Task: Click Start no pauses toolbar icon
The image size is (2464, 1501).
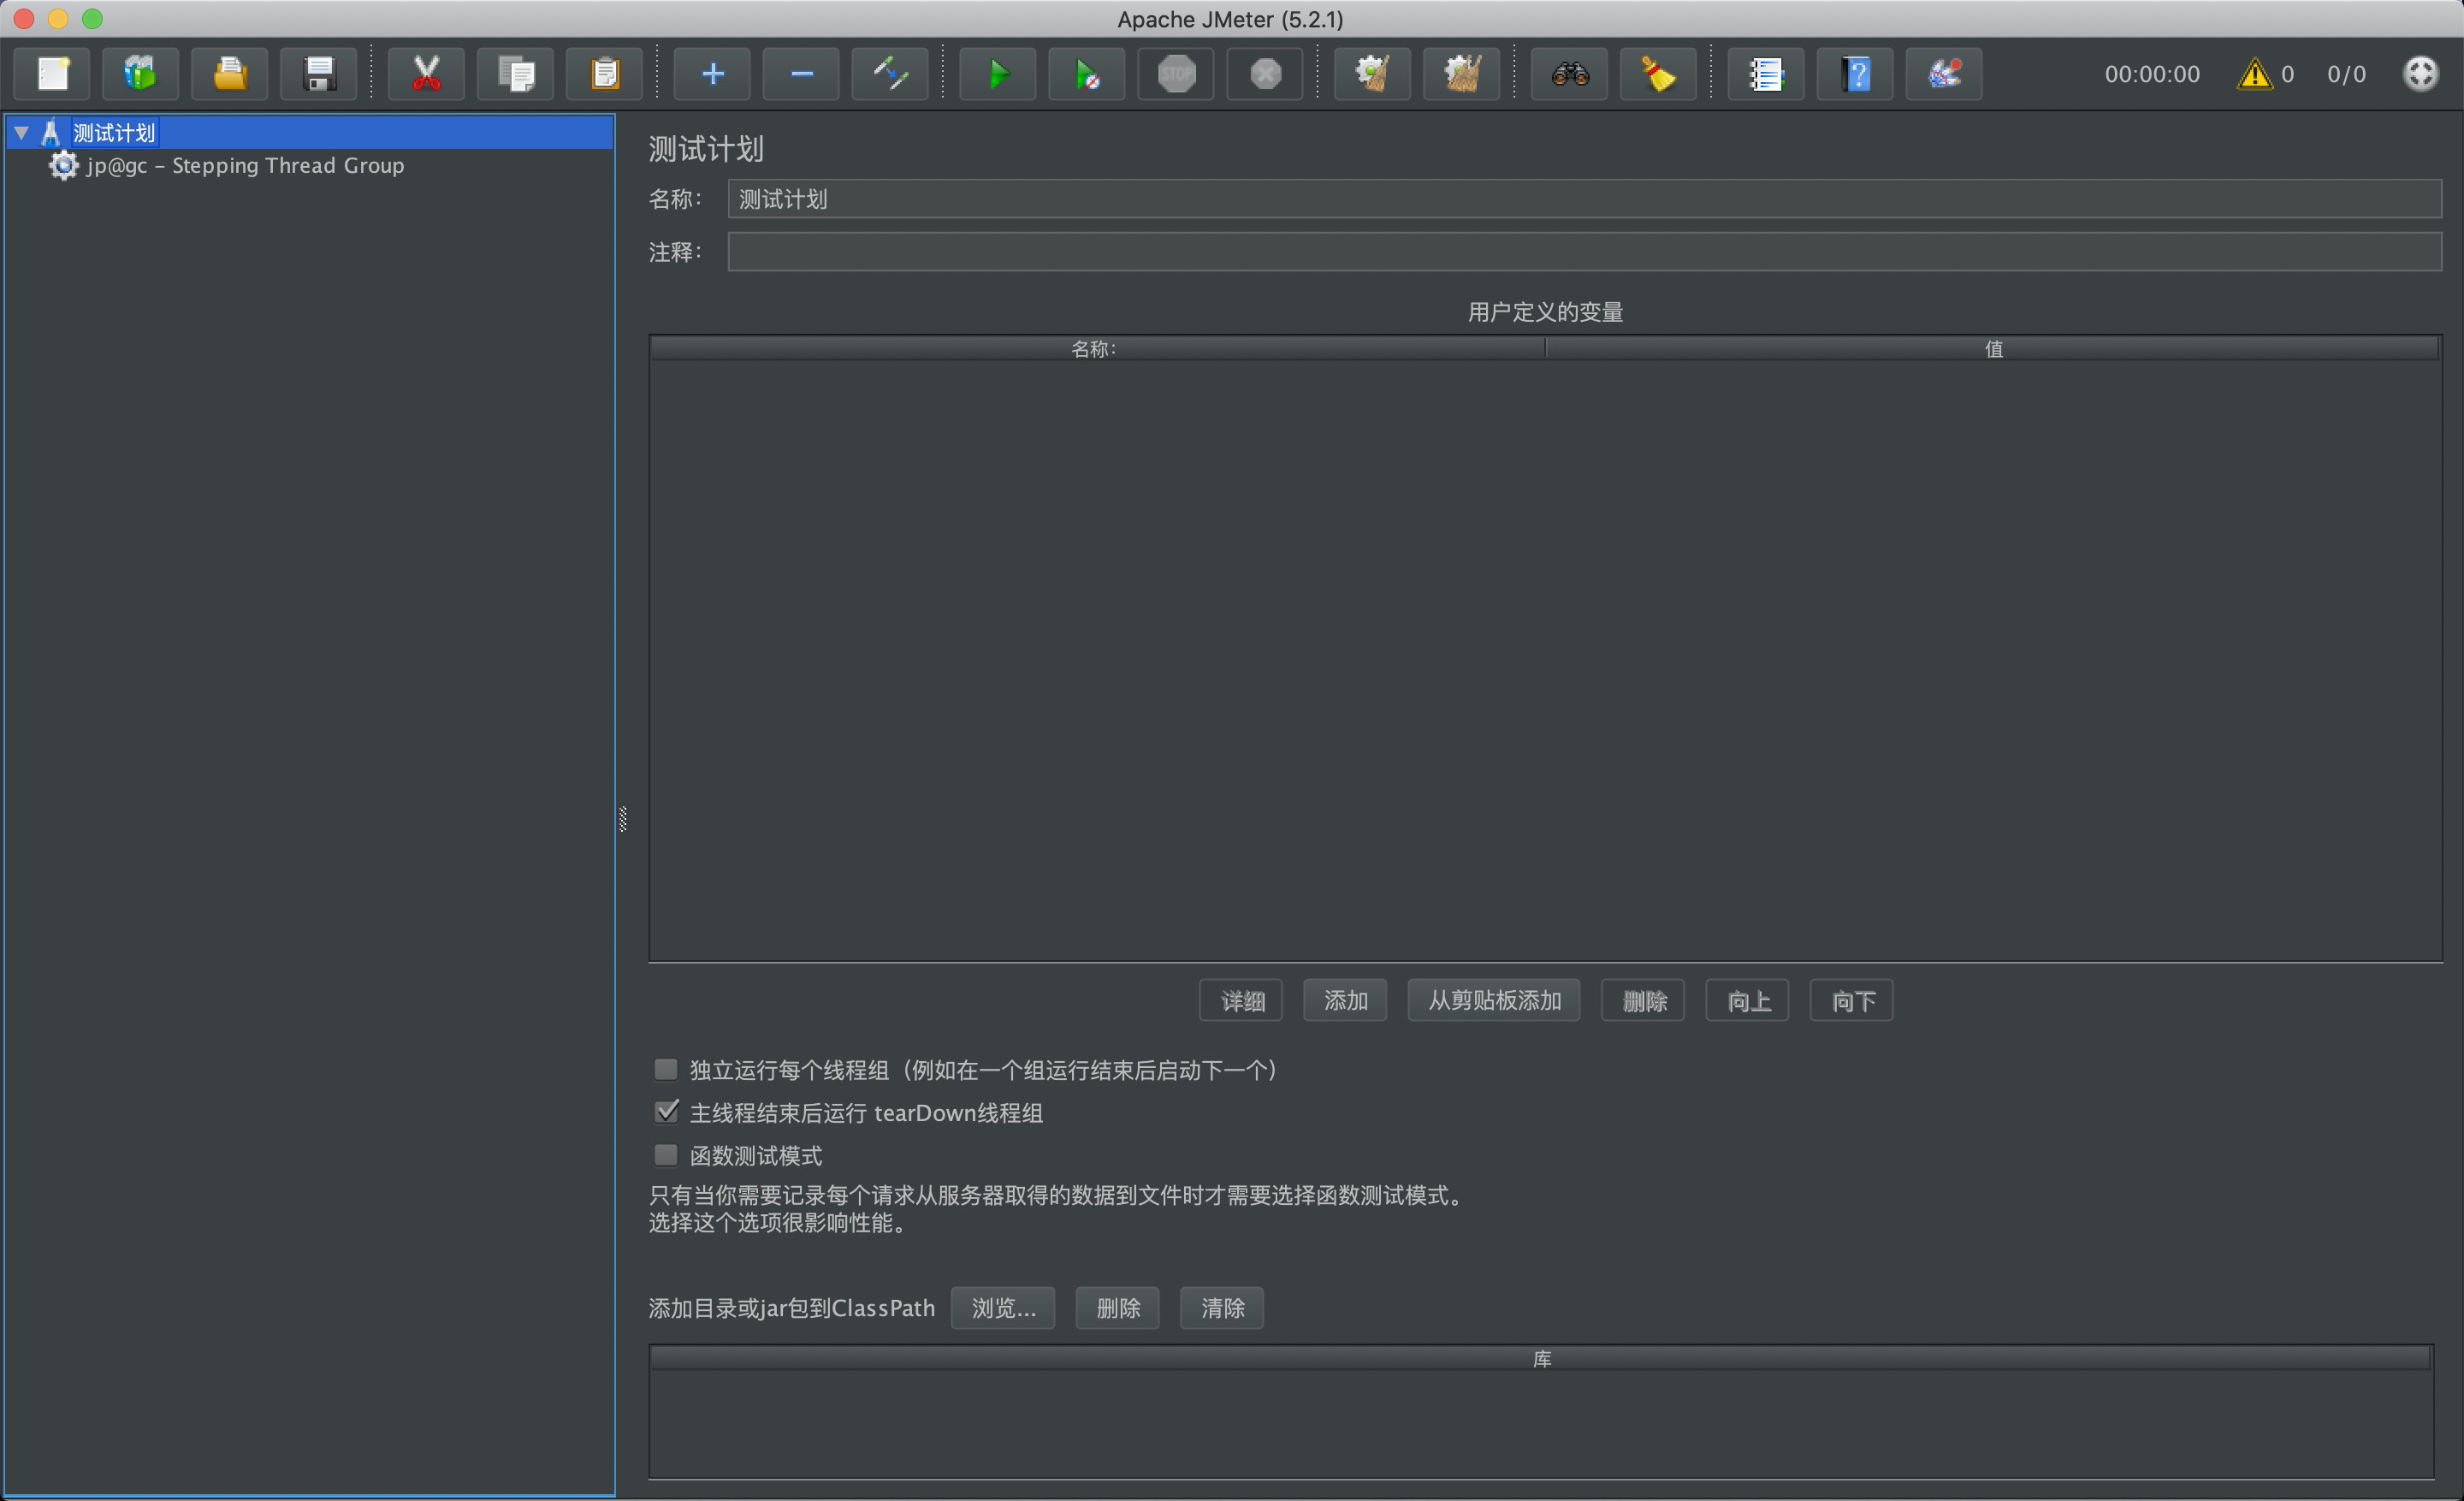Action: [1086, 74]
